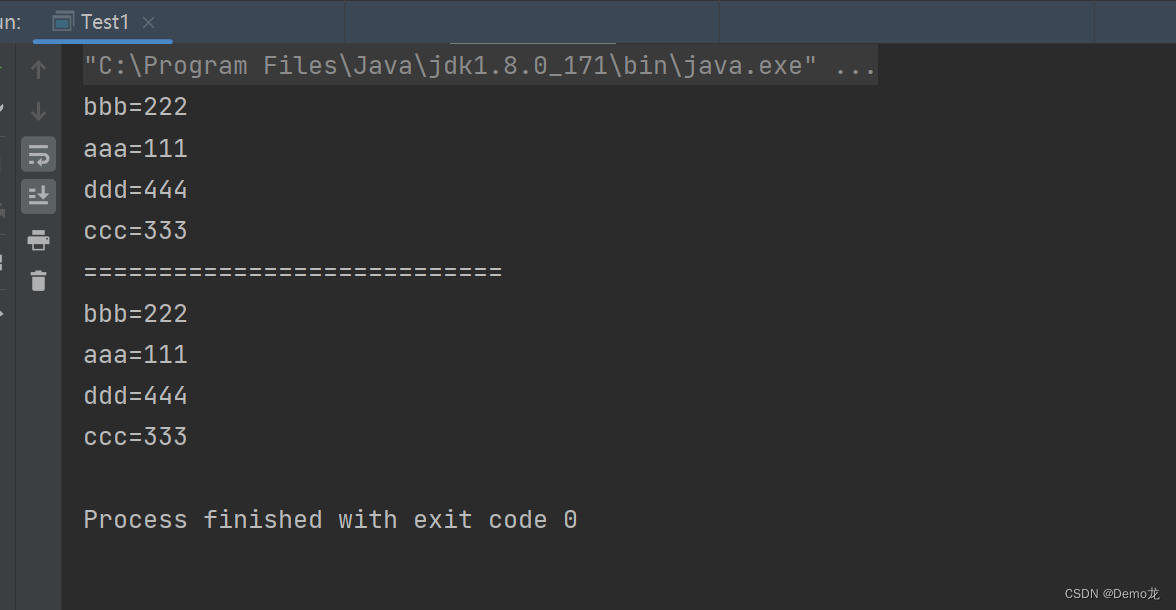The image size is (1176, 610).
Task: Click the CSDN @Demo龙 watermark
Action: click(x=1111, y=592)
